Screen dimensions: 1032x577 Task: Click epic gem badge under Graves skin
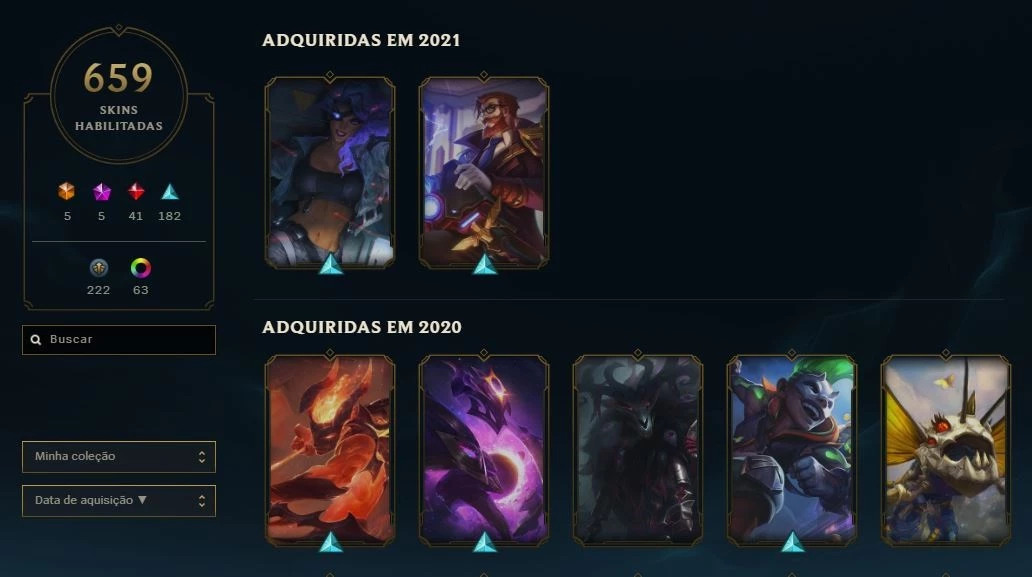[485, 264]
